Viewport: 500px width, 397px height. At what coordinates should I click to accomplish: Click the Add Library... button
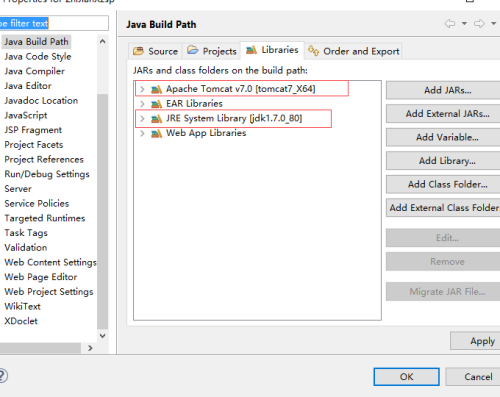coord(443,161)
